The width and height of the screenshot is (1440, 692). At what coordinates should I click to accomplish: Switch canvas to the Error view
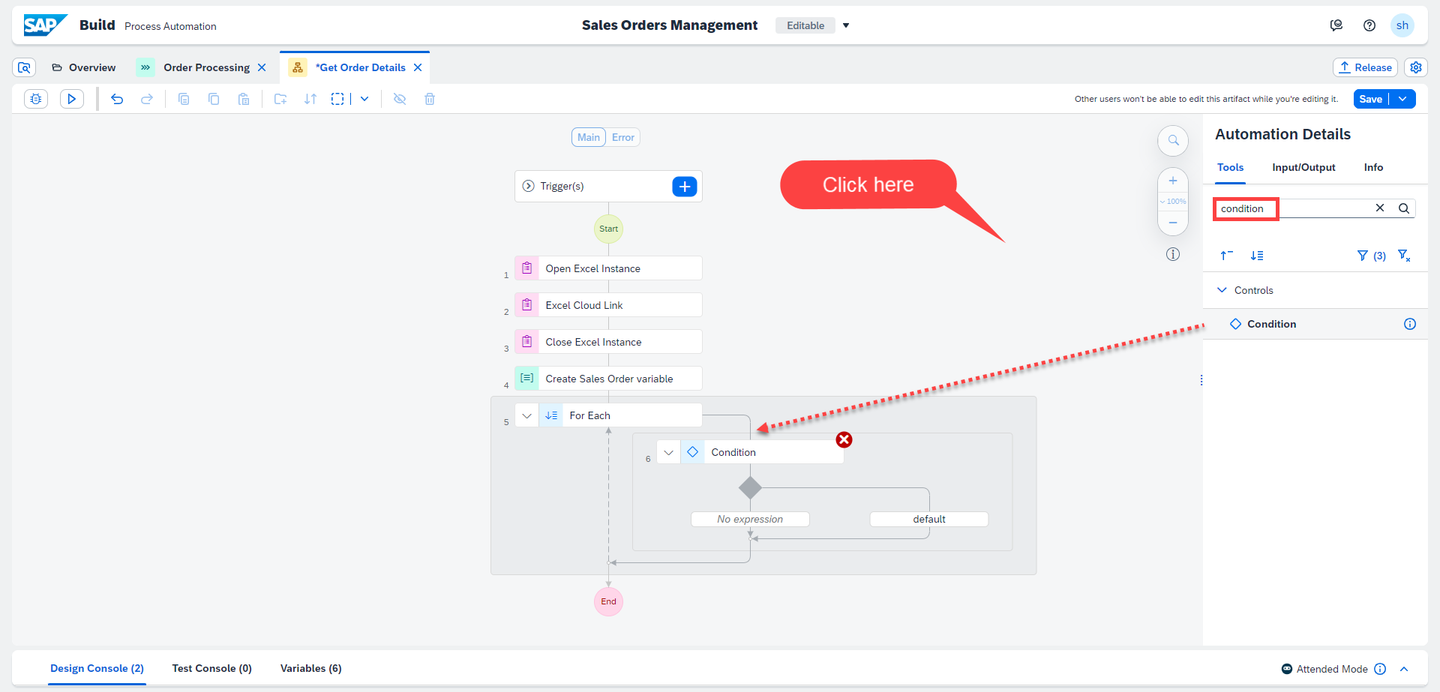pyautogui.click(x=623, y=137)
